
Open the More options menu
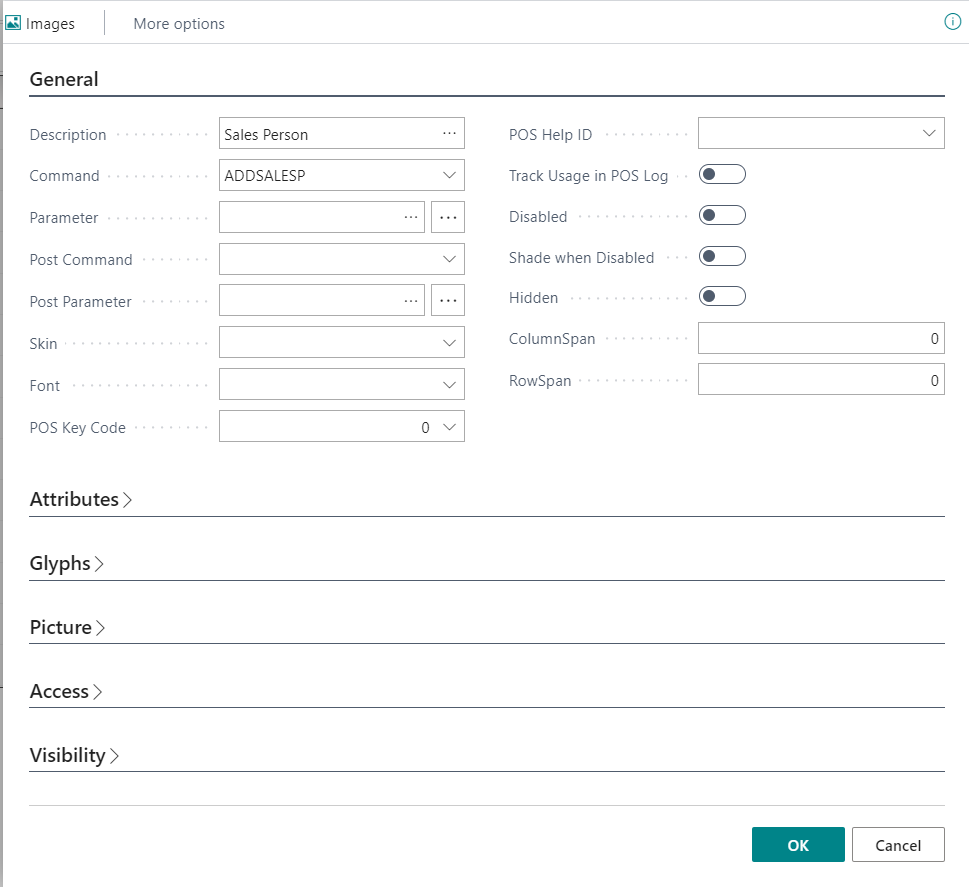[179, 23]
